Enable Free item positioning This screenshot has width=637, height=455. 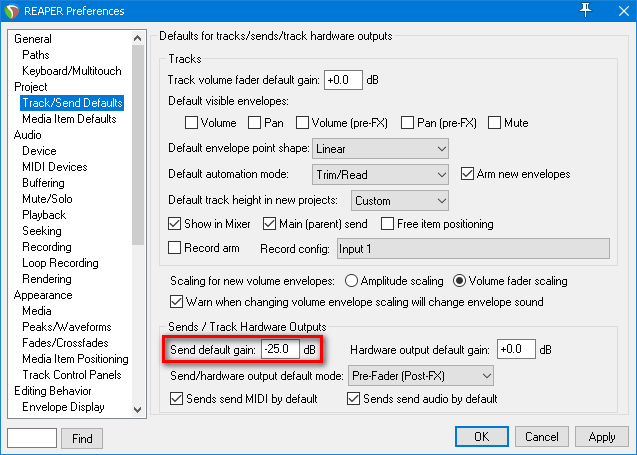click(388, 224)
